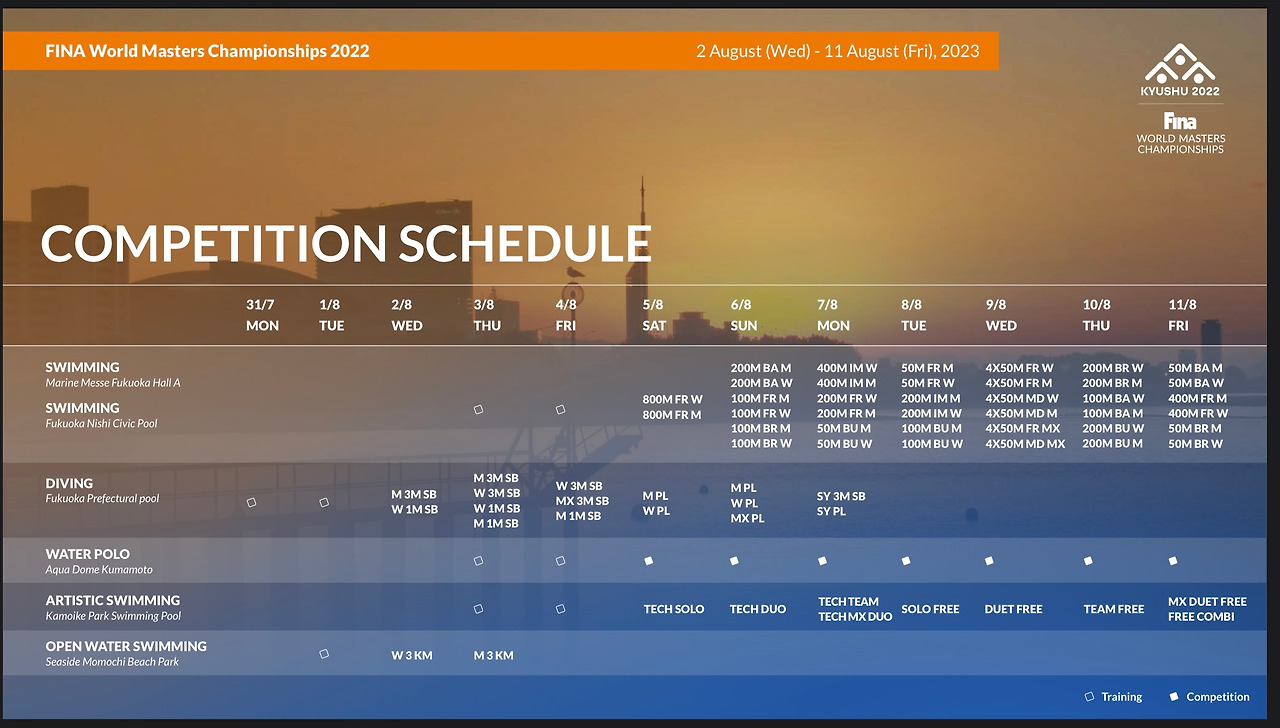Click Diving training marker for 31/7 Monday
Image resolution: width=1280 pixels, height=728 pixels.
251,503
